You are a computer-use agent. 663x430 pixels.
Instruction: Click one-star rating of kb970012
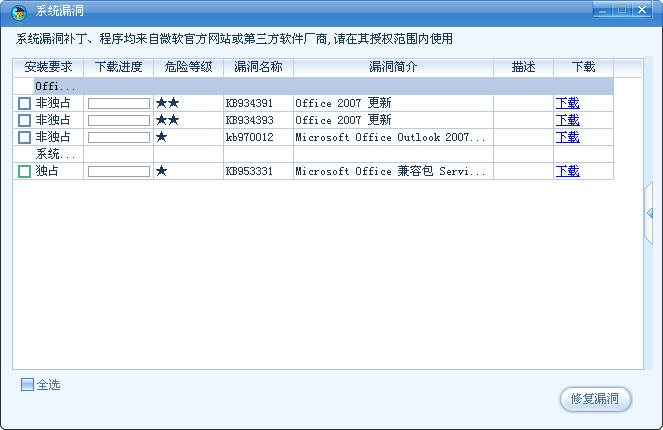[162, 137]
